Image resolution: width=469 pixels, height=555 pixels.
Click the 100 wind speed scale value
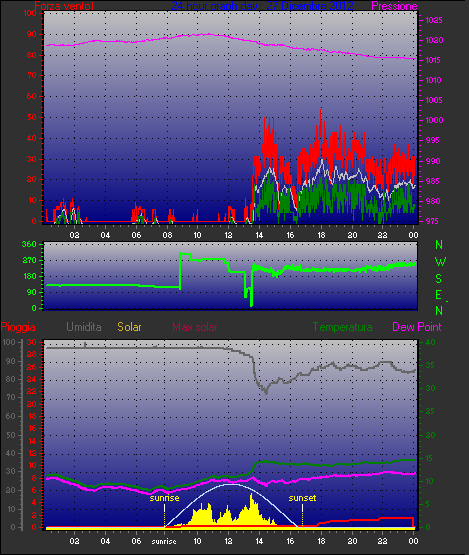tap(30, 13)
